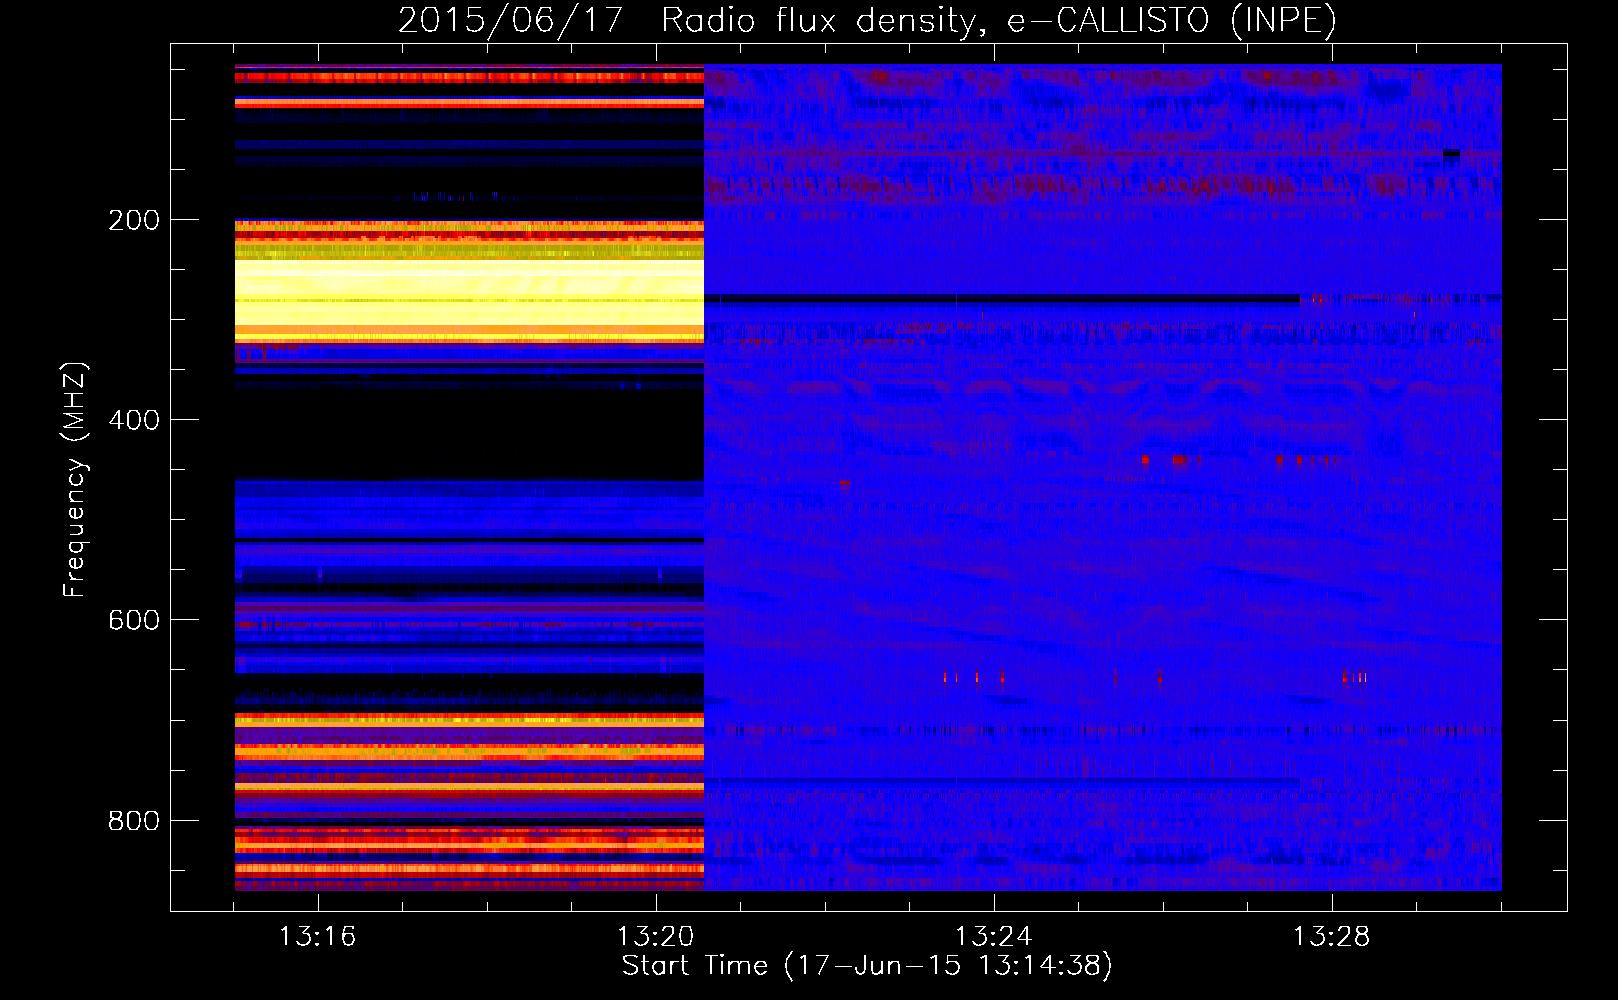Click the 13:28 time tick label

tap(1331, 937)
